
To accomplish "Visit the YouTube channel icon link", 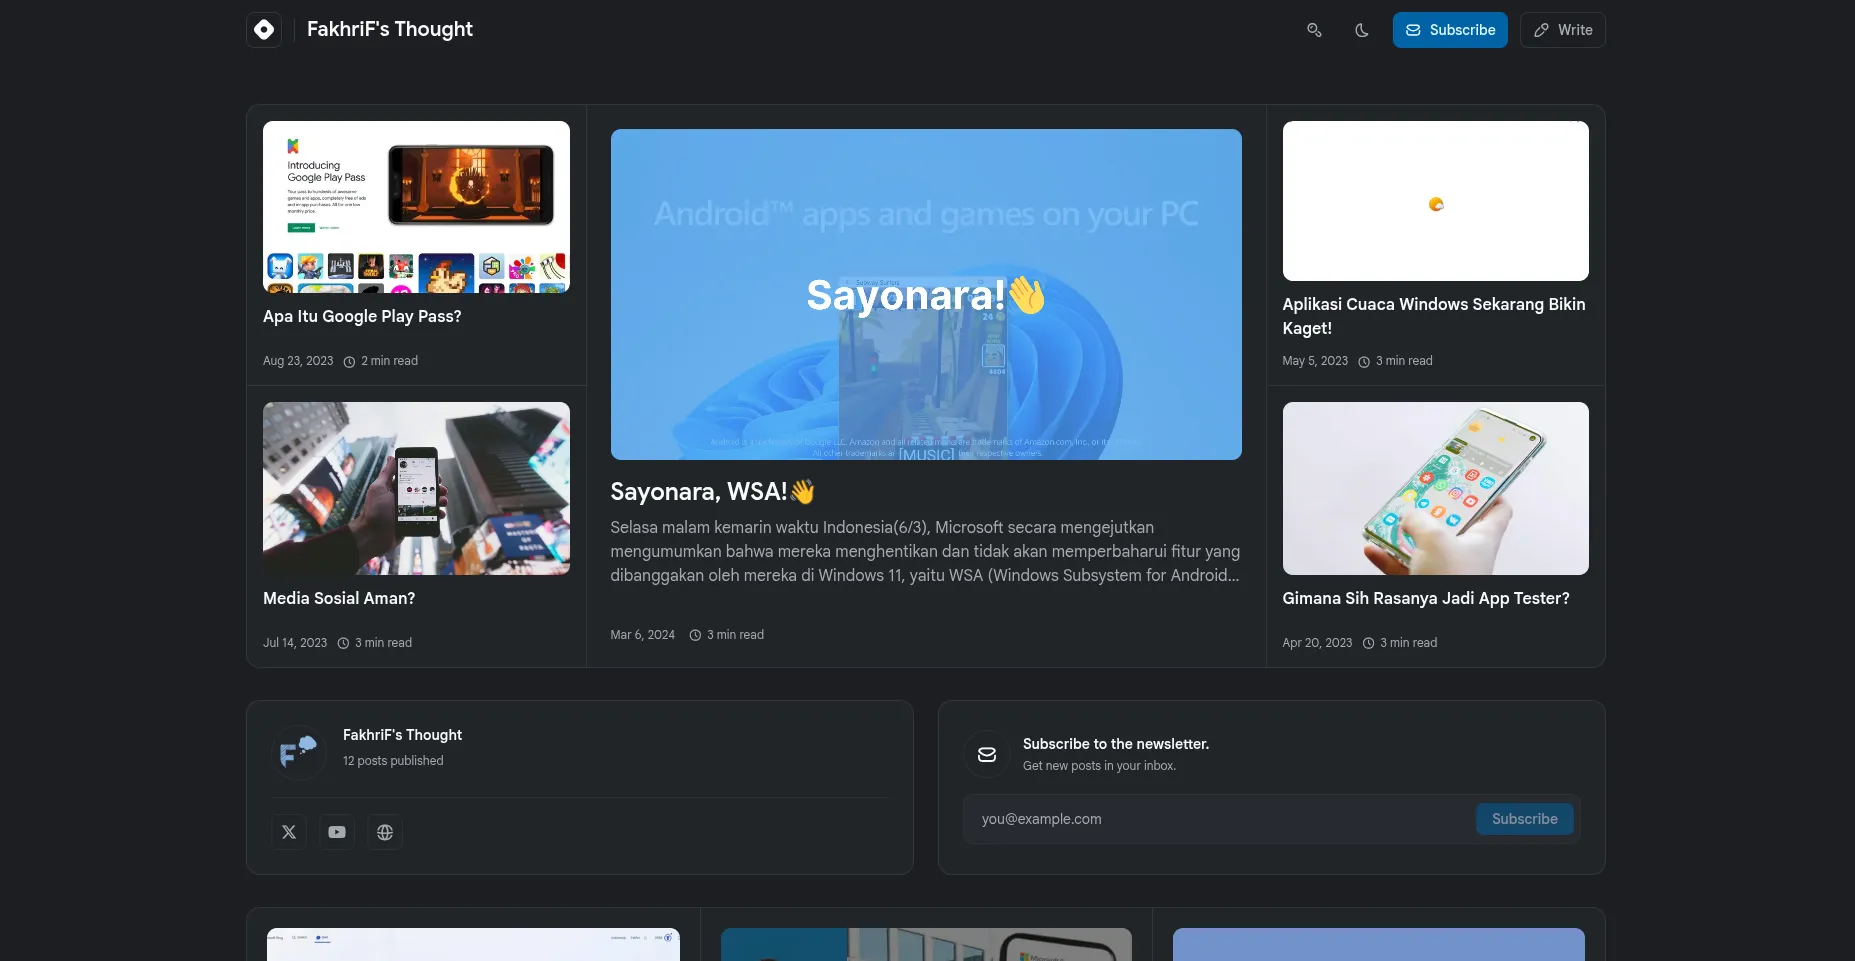I will 337,832.
